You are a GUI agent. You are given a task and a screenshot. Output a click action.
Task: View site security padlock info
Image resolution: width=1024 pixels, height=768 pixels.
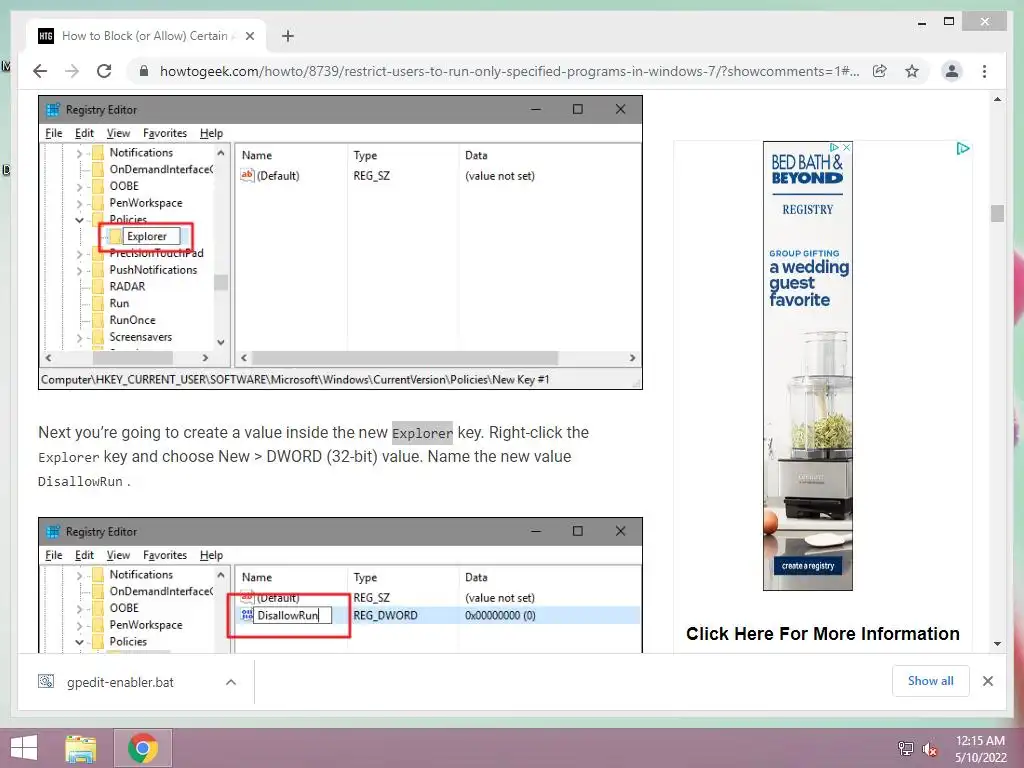144,71
